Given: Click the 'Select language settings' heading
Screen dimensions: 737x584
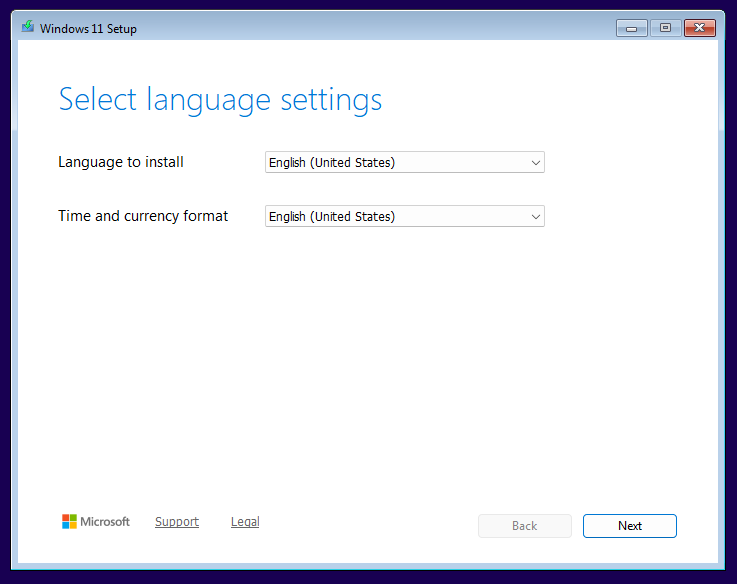Looking at the screenshot, I should pyautogui.click(x=220, y=100).
